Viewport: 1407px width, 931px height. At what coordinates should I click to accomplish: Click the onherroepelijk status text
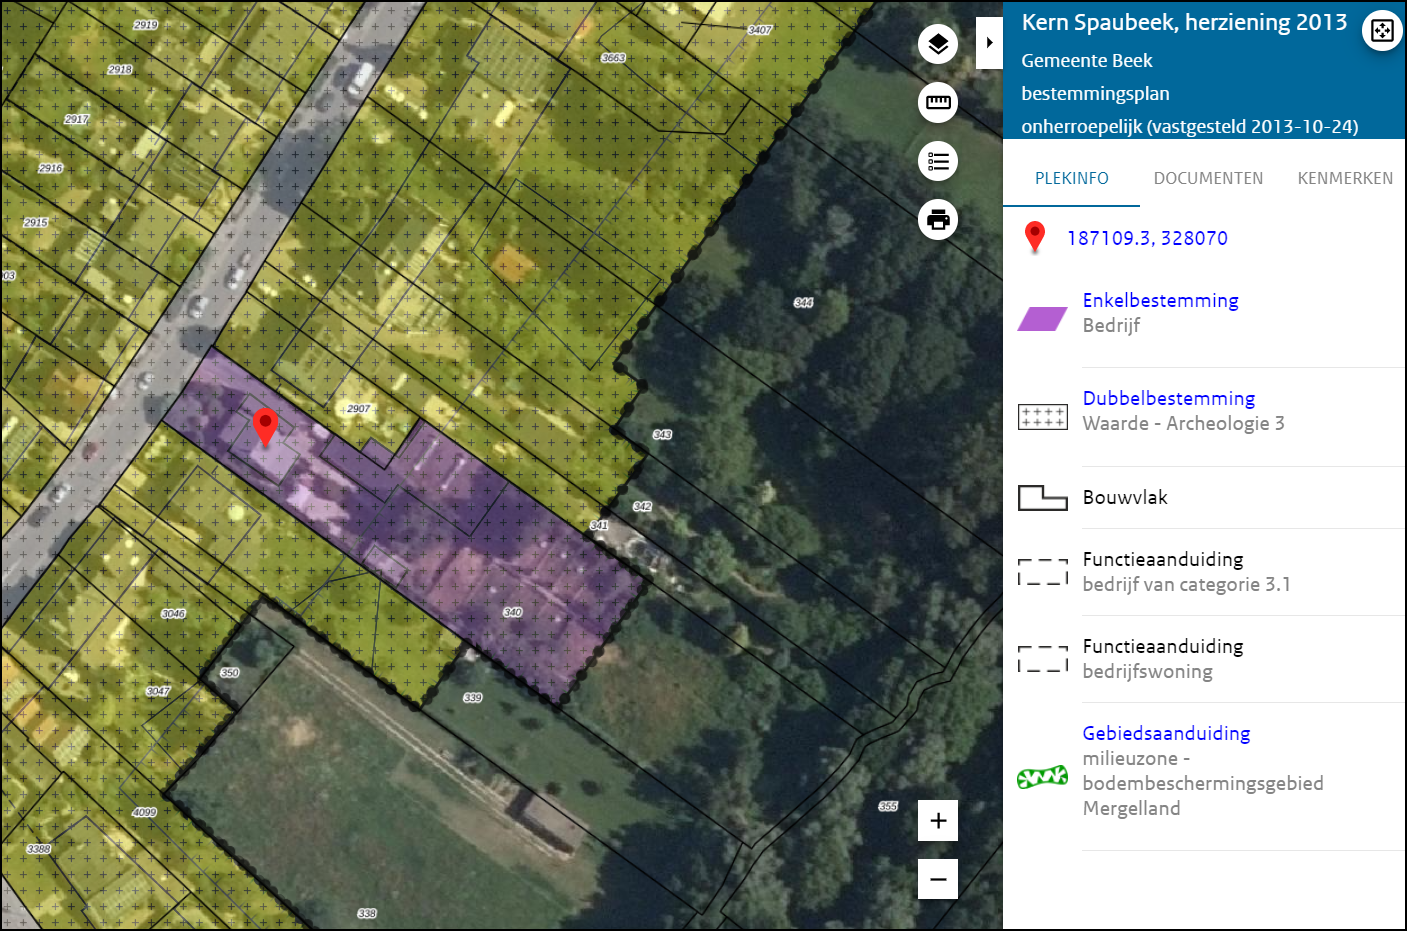coord(1189,126)
